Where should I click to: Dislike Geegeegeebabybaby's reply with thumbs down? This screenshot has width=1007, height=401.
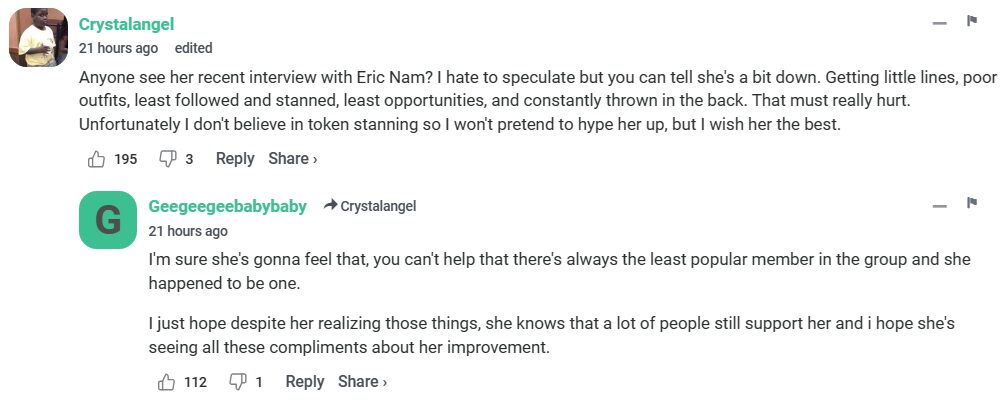tap(238, 381)
